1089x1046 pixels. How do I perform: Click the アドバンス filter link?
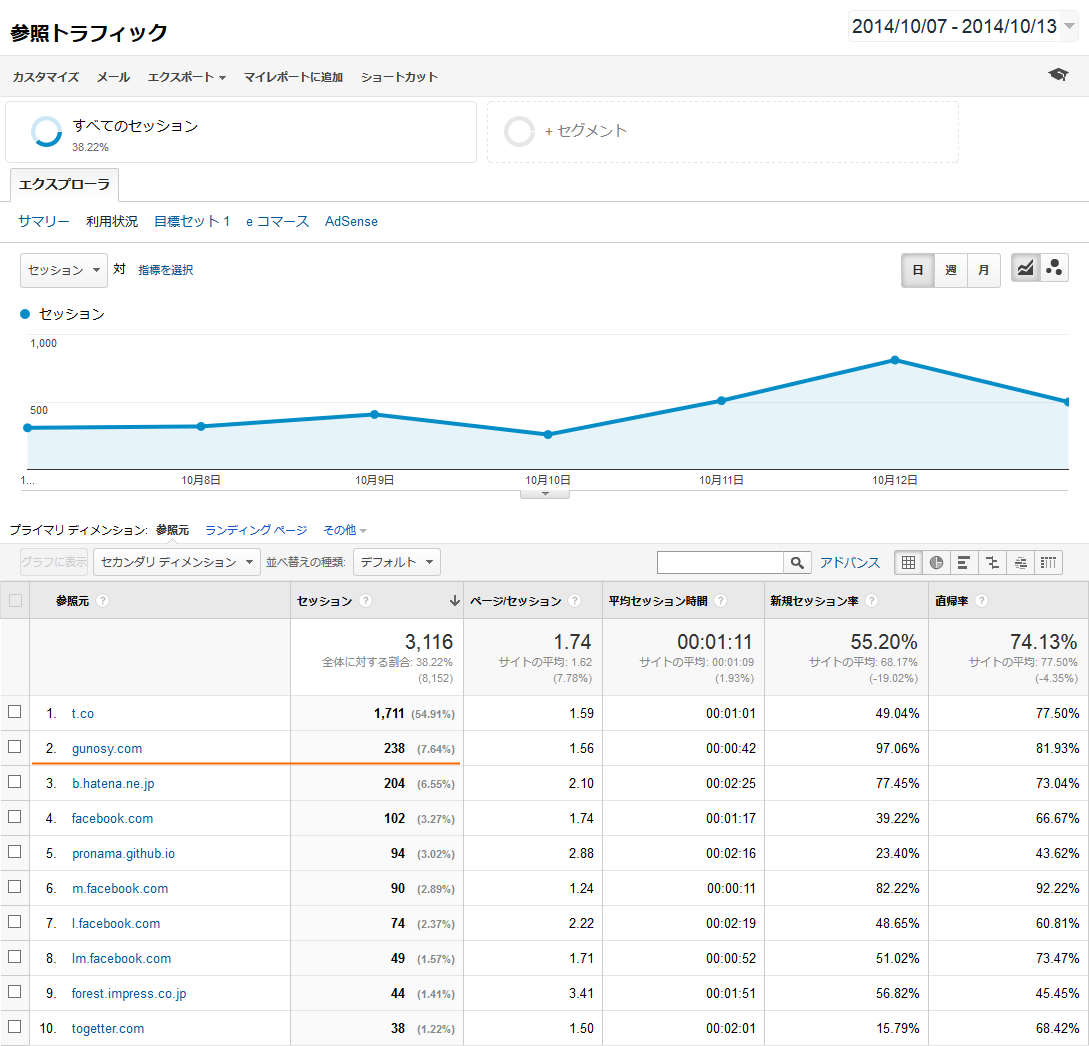(850, 562)
